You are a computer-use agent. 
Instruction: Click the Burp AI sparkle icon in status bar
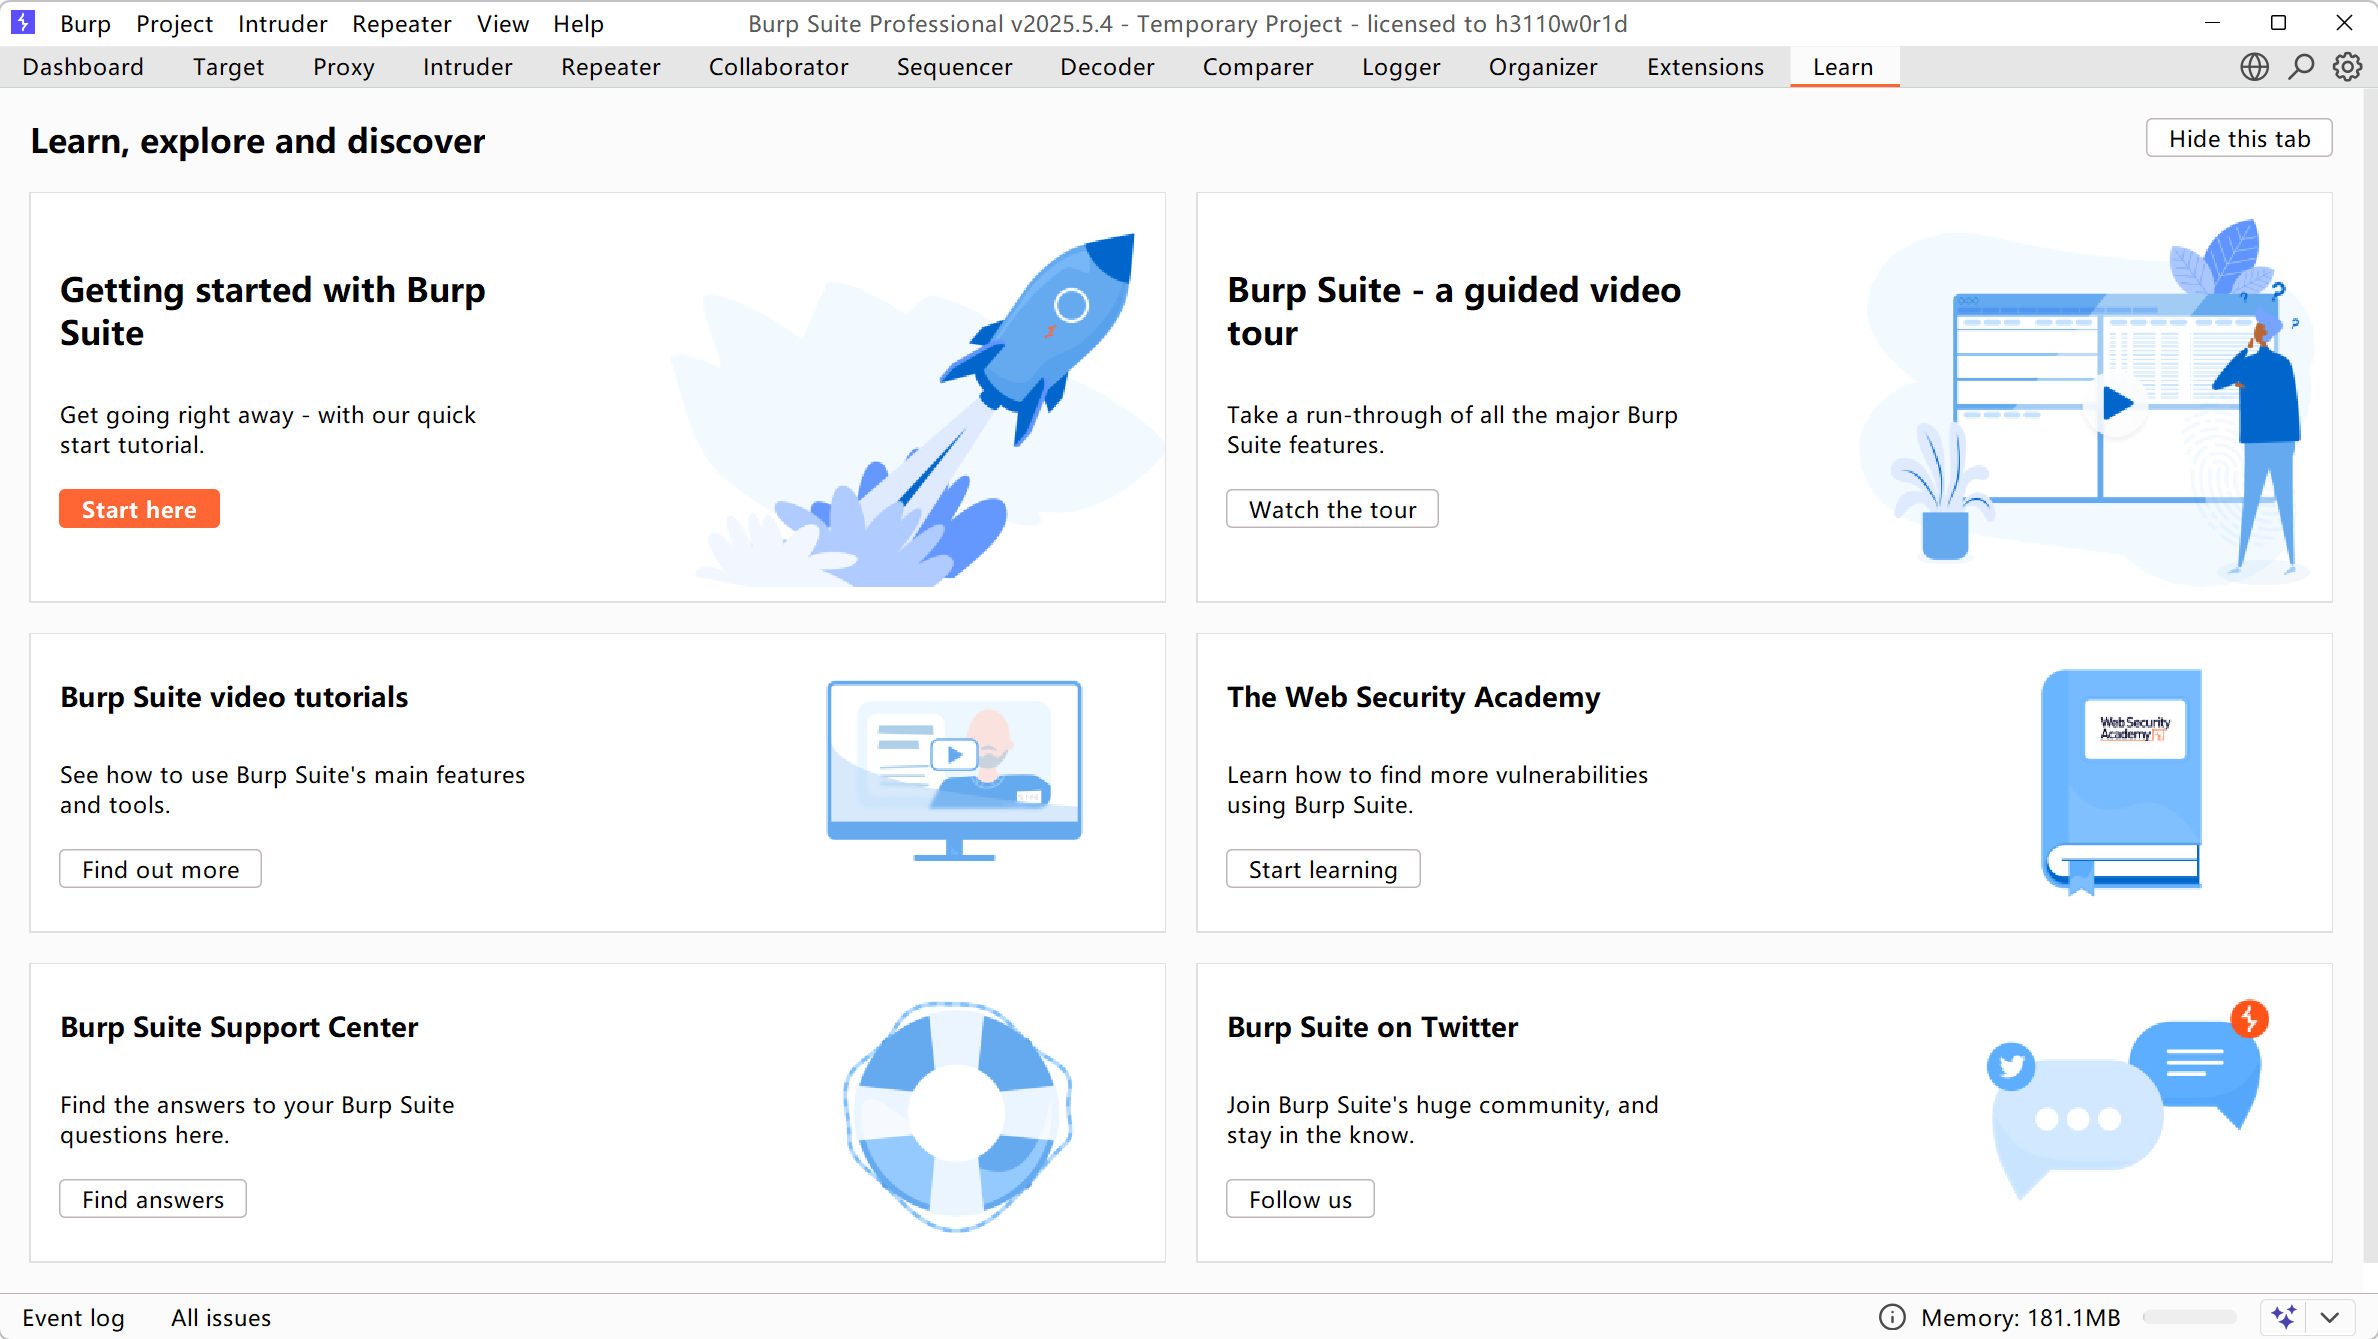click(2284, 1317)
